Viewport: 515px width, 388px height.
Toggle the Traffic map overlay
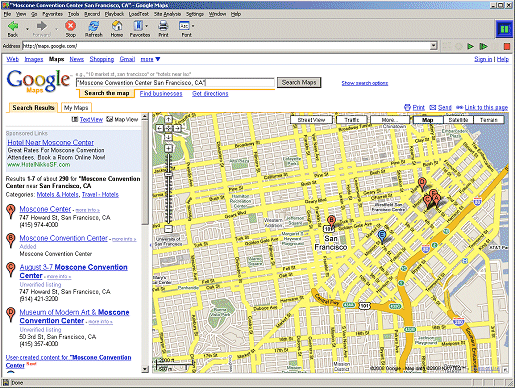(352, 120)
